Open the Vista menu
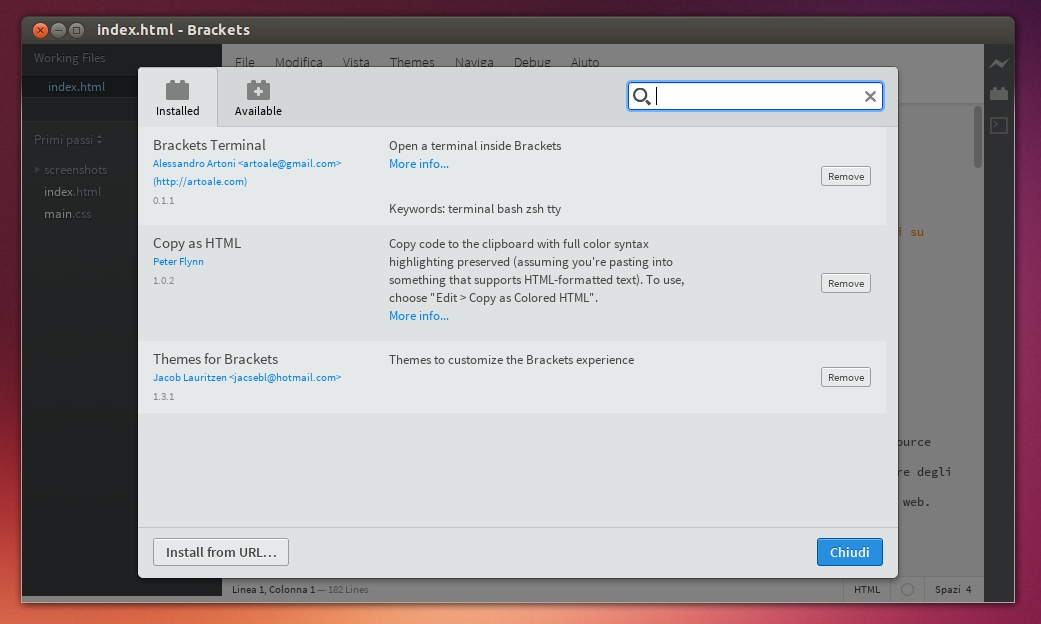Image resolution: width=1041 pixels, height=624 pixels. tap(356, 62)
